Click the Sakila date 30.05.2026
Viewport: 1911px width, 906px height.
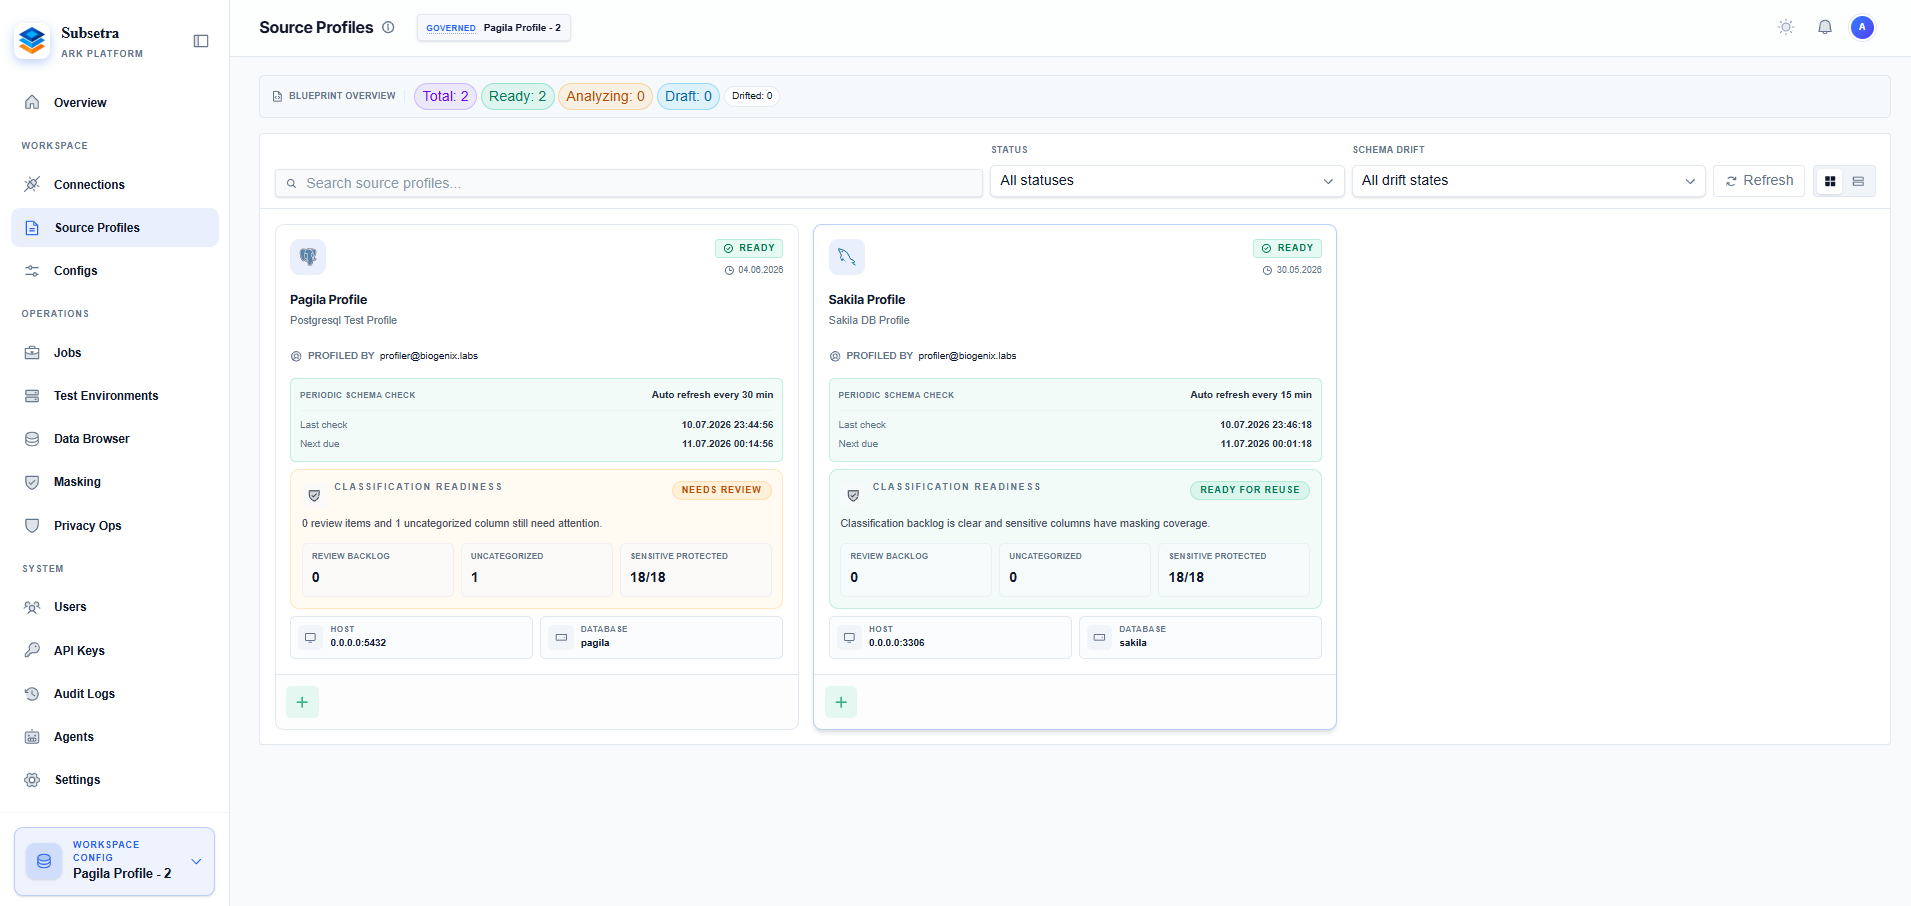[1299, 270]
